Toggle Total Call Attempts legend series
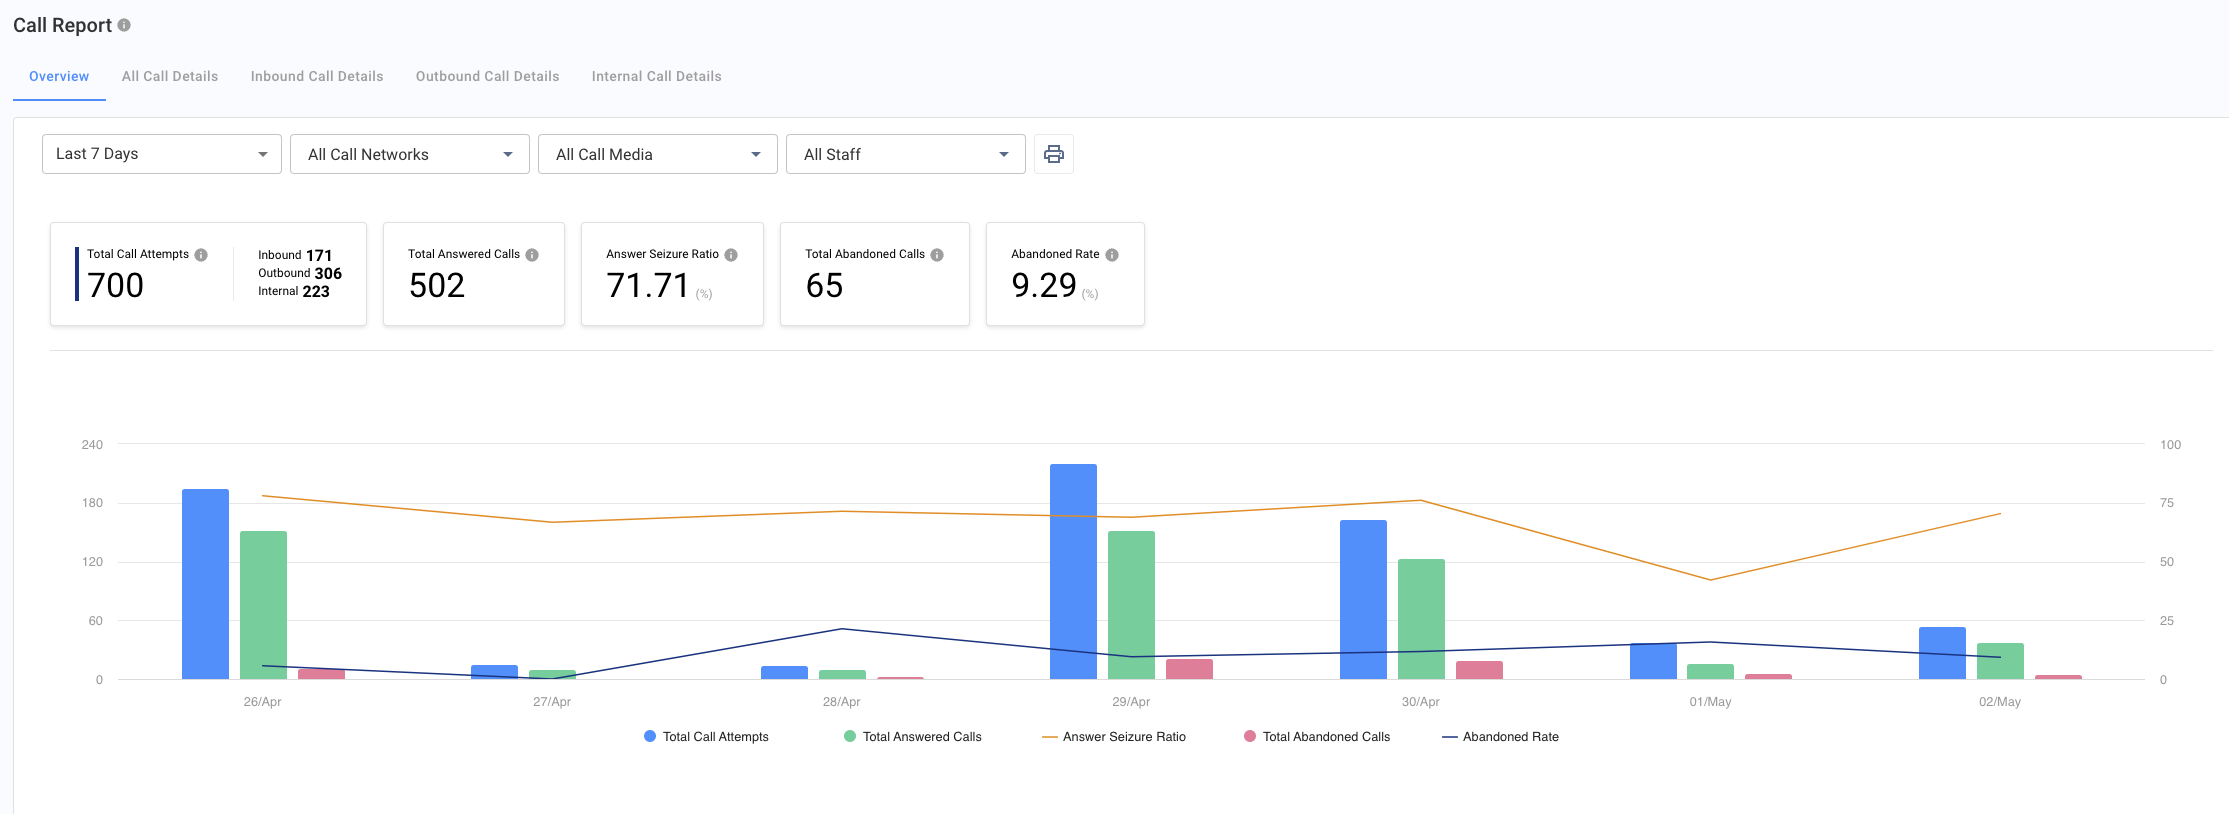Screen dimensions: 2229x814 click(x=706, y=737)
